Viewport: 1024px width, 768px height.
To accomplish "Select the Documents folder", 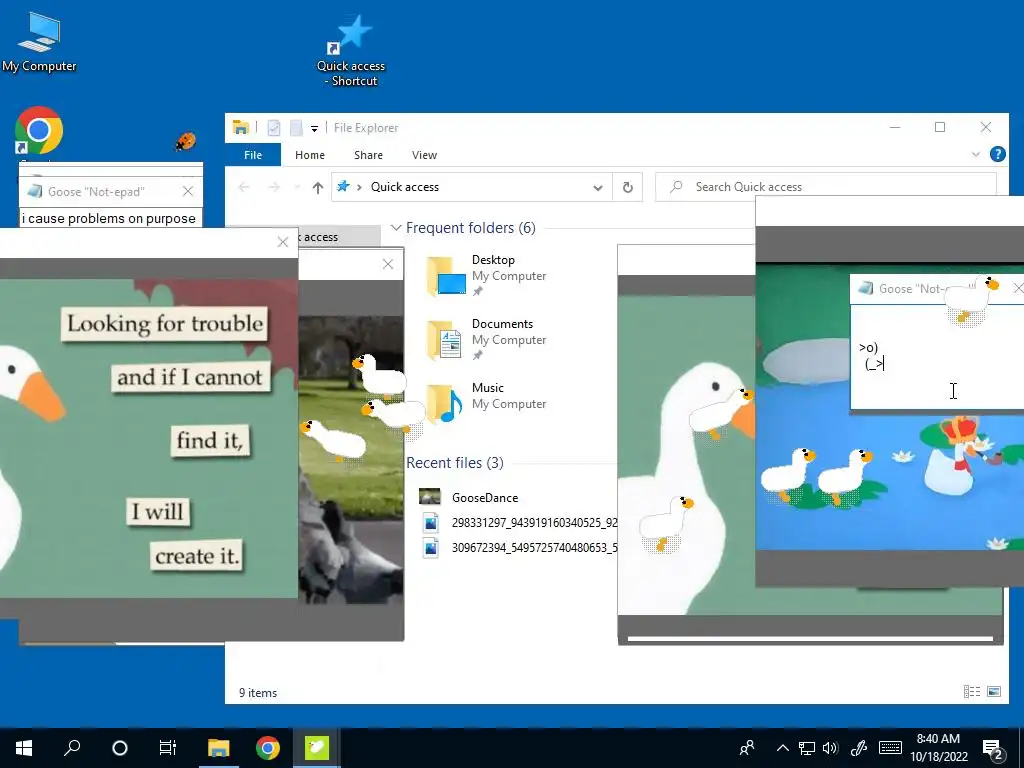I will pos(487,340).
